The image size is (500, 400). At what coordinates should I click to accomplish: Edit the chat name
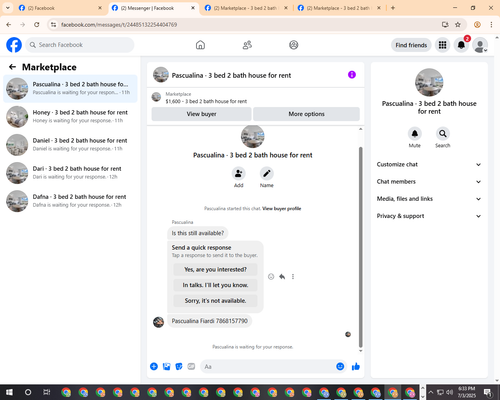coord(267,174)
